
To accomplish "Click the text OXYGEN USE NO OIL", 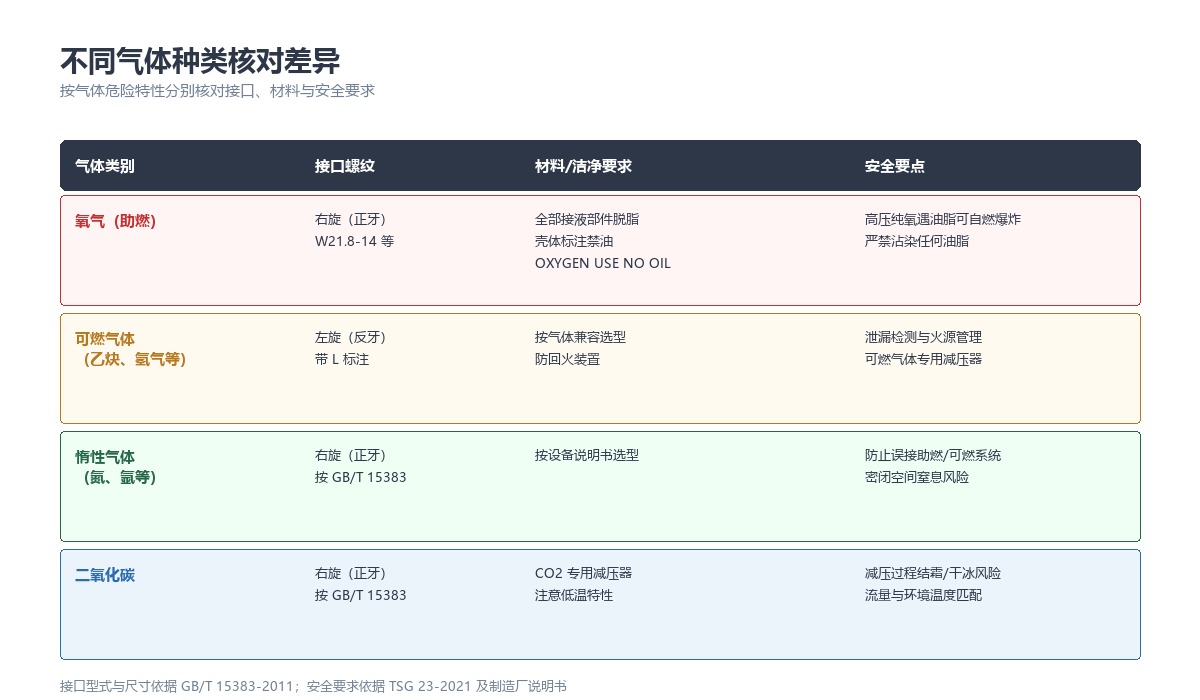I will [603, 263].
